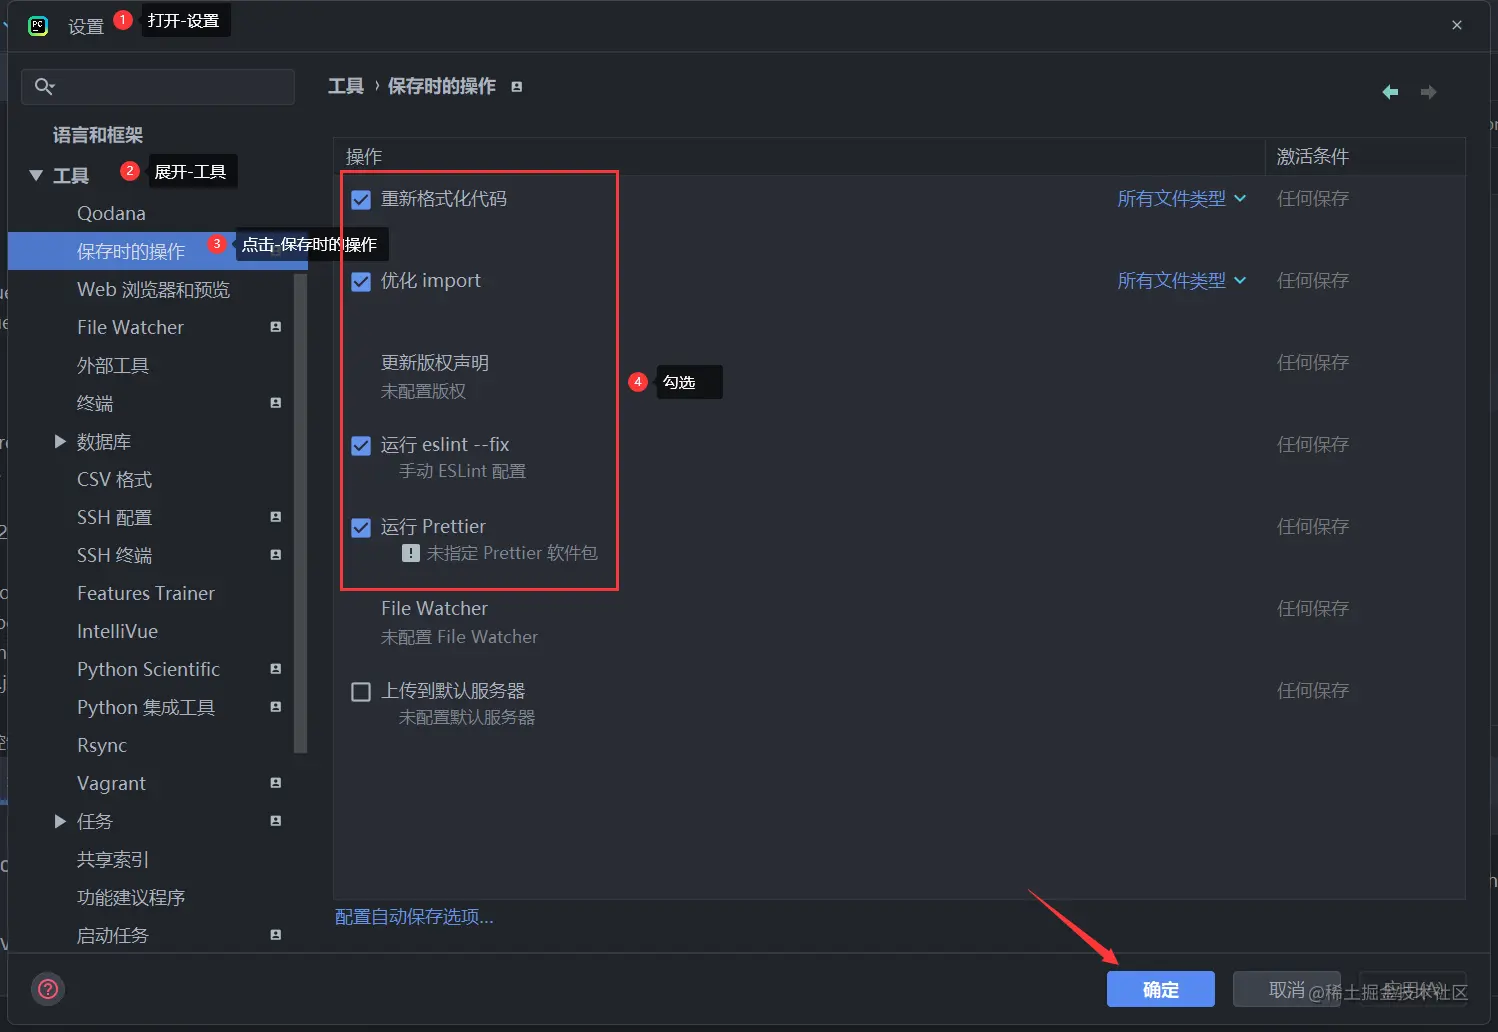Click the PyCharm settings logo icon
Viewport: 1498px width, 1032px height.
tap(37, 25)
